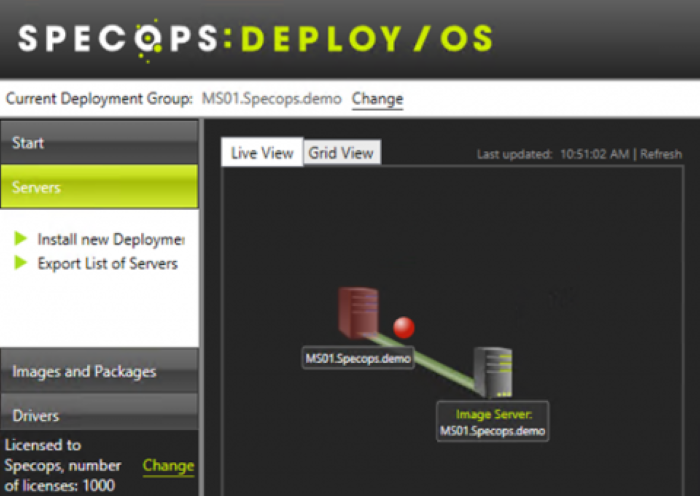Click Change next to Current Deployment Group

[377, 99]
